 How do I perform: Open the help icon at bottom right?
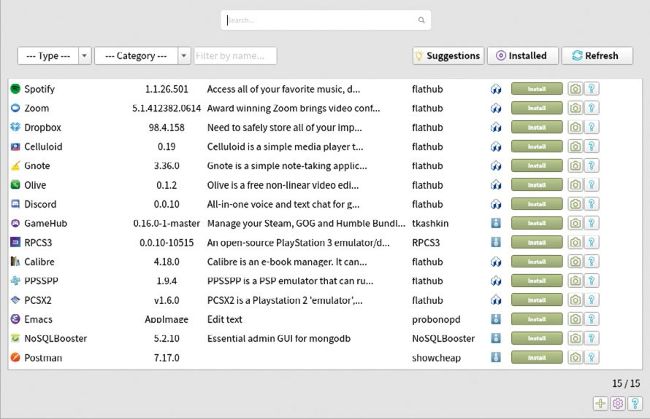coord(634,403)
